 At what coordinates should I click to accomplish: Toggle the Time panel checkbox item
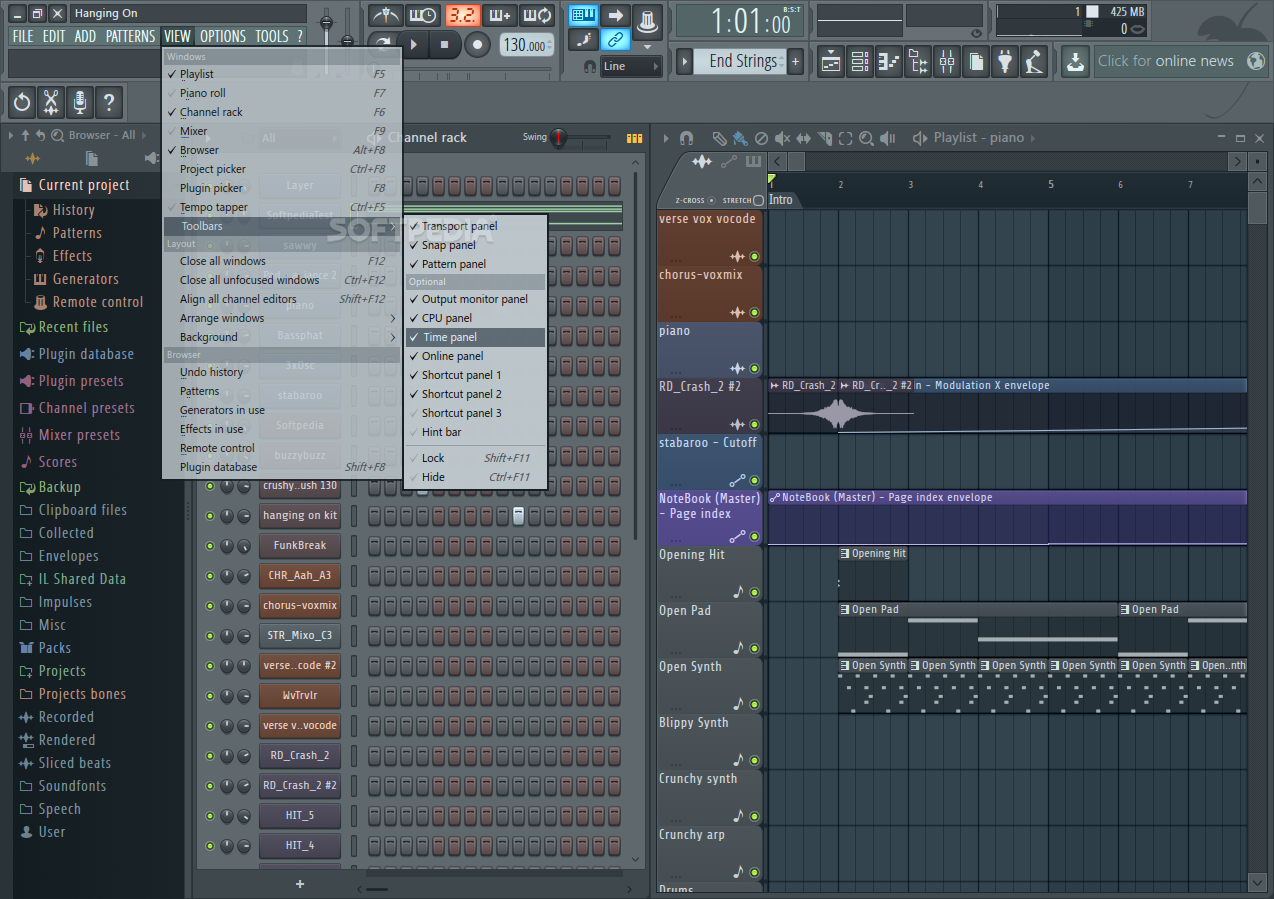477,338
